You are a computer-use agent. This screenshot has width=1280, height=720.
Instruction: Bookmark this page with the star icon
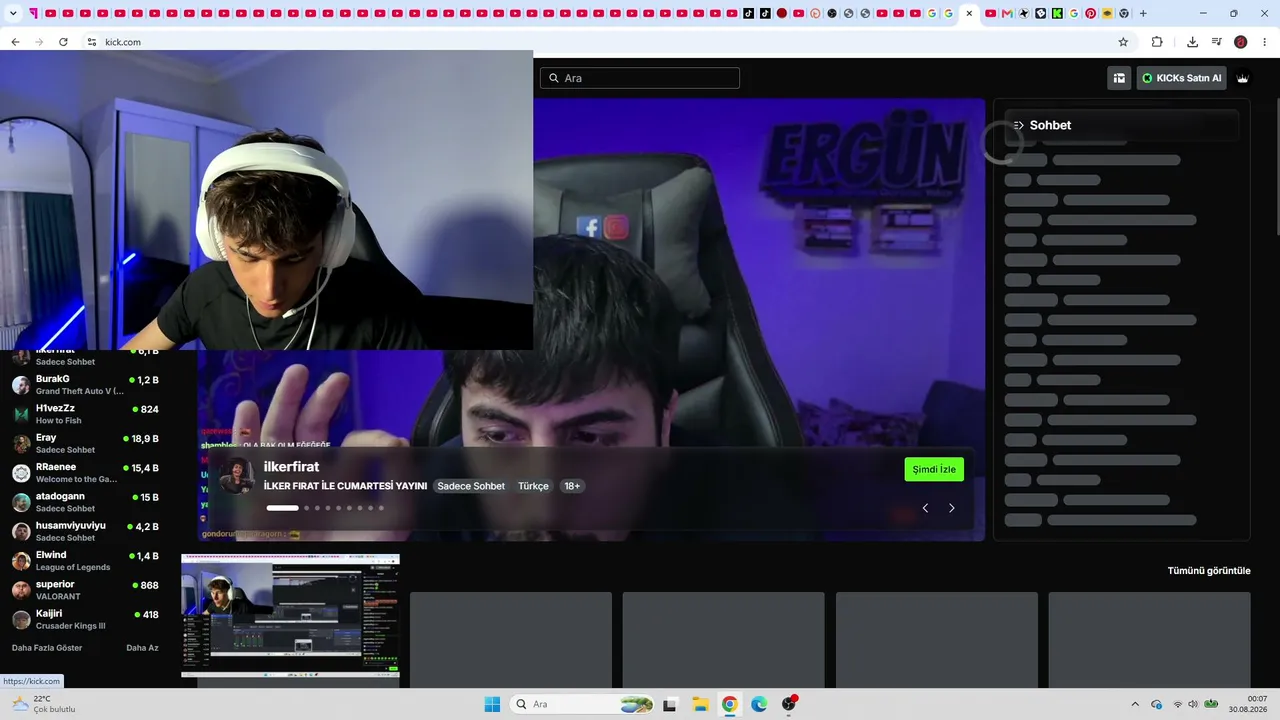[x=1123, y=42]
